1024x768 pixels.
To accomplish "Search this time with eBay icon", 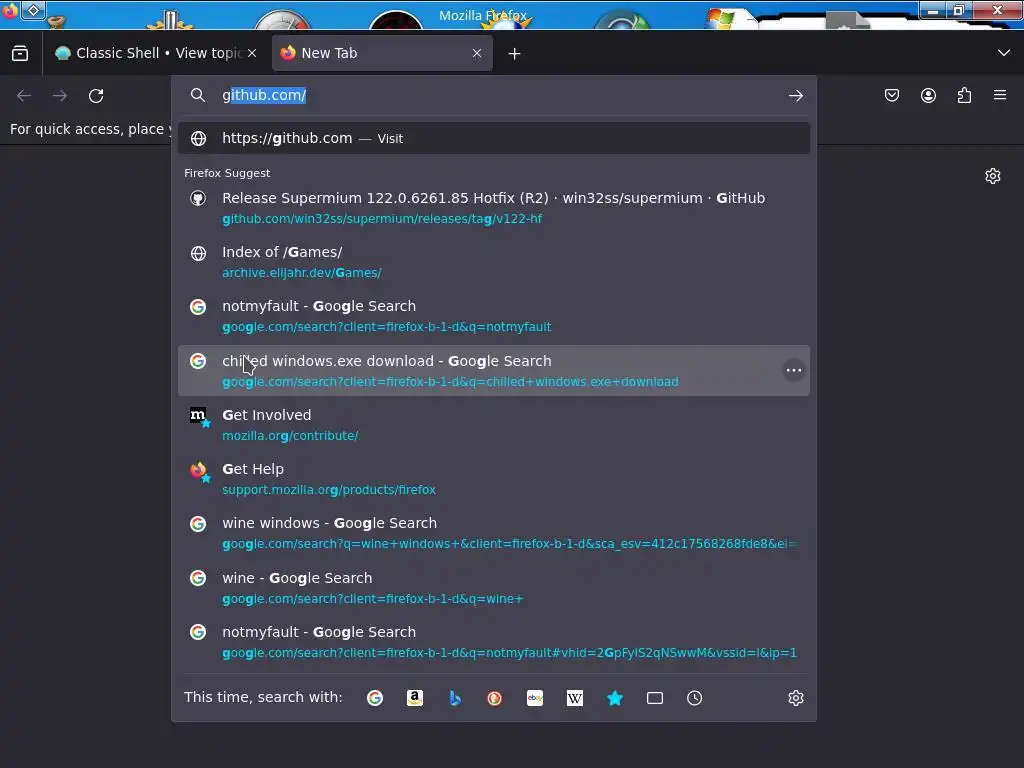I will point(535,698).
